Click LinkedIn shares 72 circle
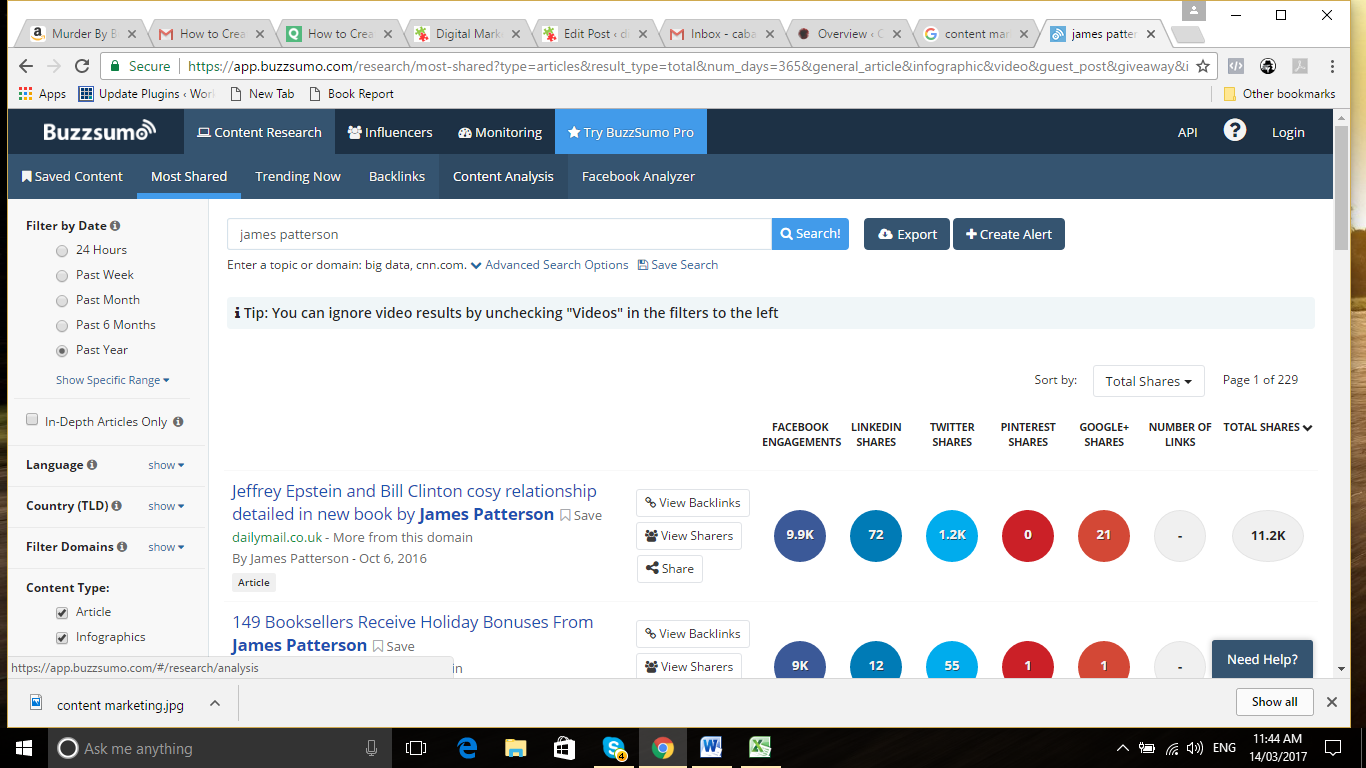This screenshot has width=1366, height=768. (876, 535)
